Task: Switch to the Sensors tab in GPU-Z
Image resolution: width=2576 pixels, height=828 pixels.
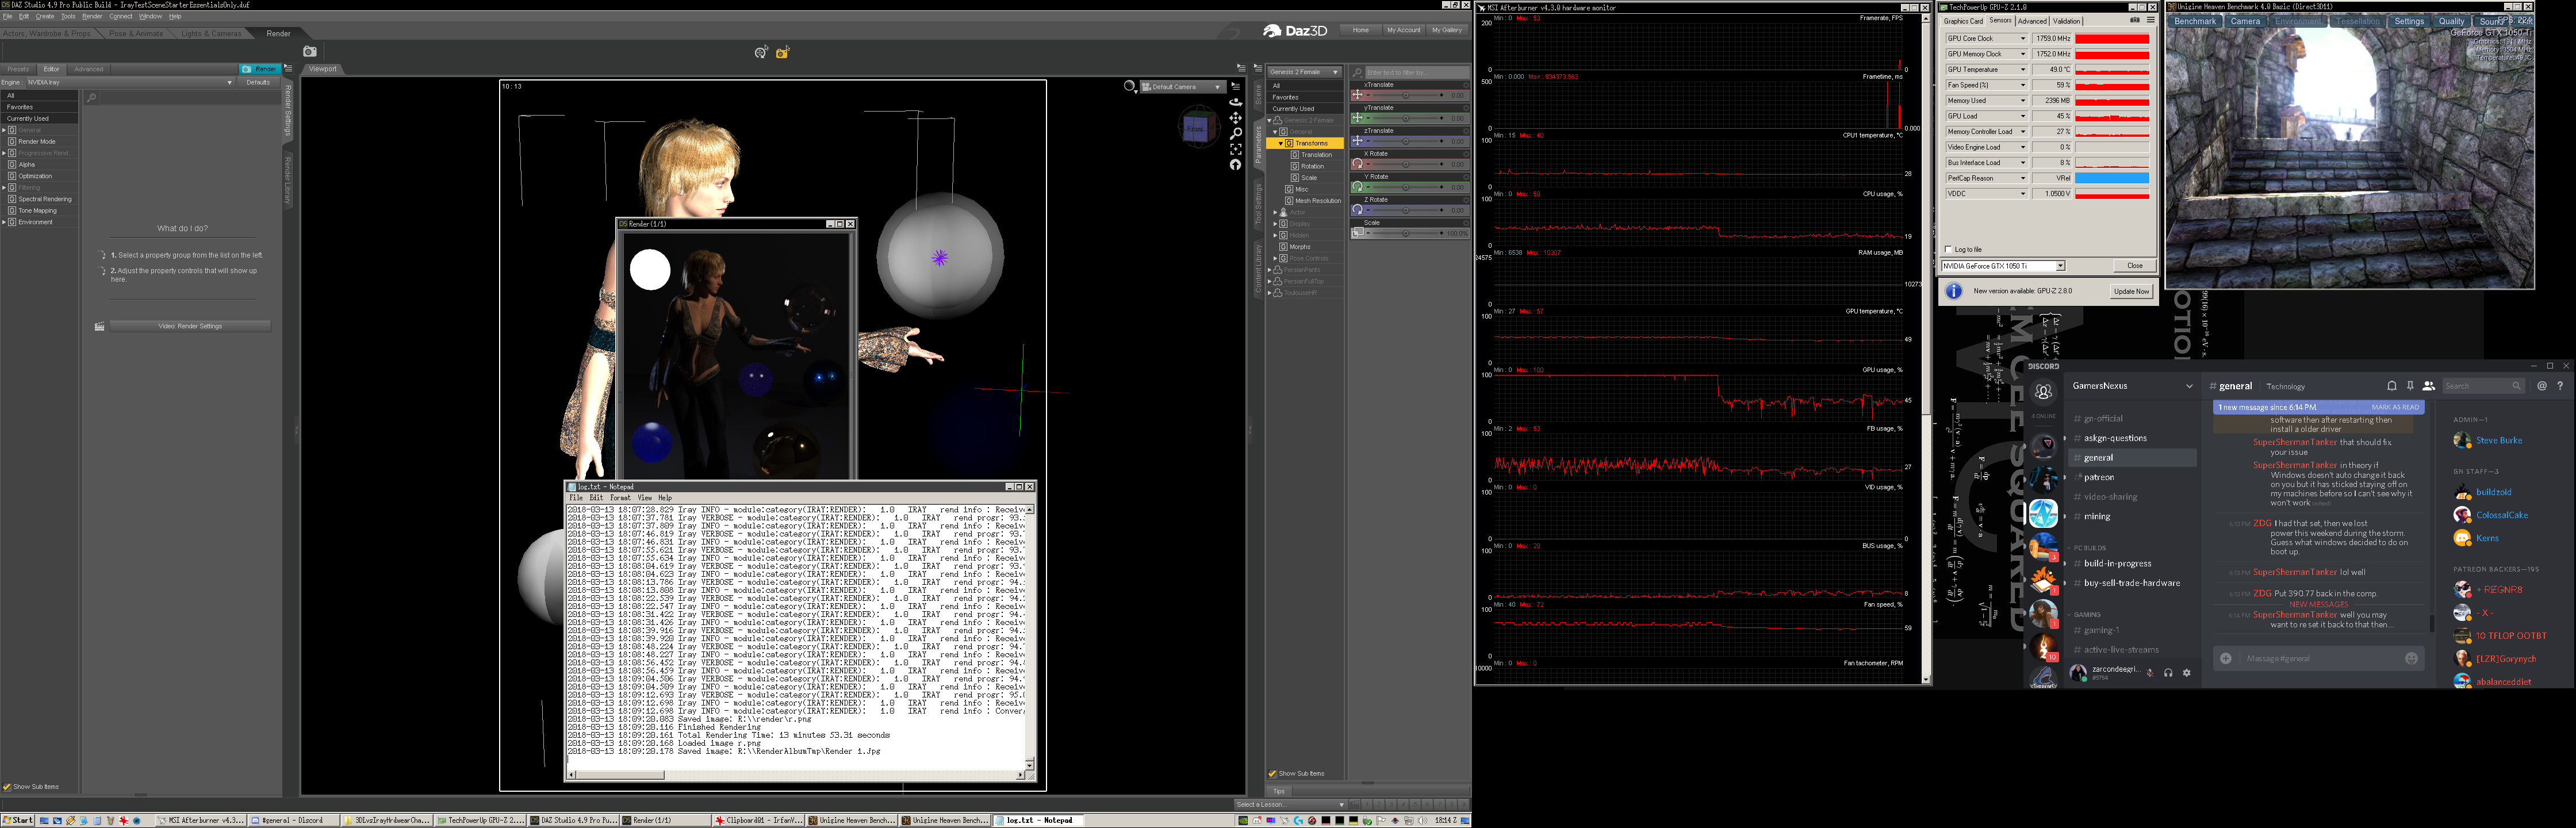Action: (2000, 21)
